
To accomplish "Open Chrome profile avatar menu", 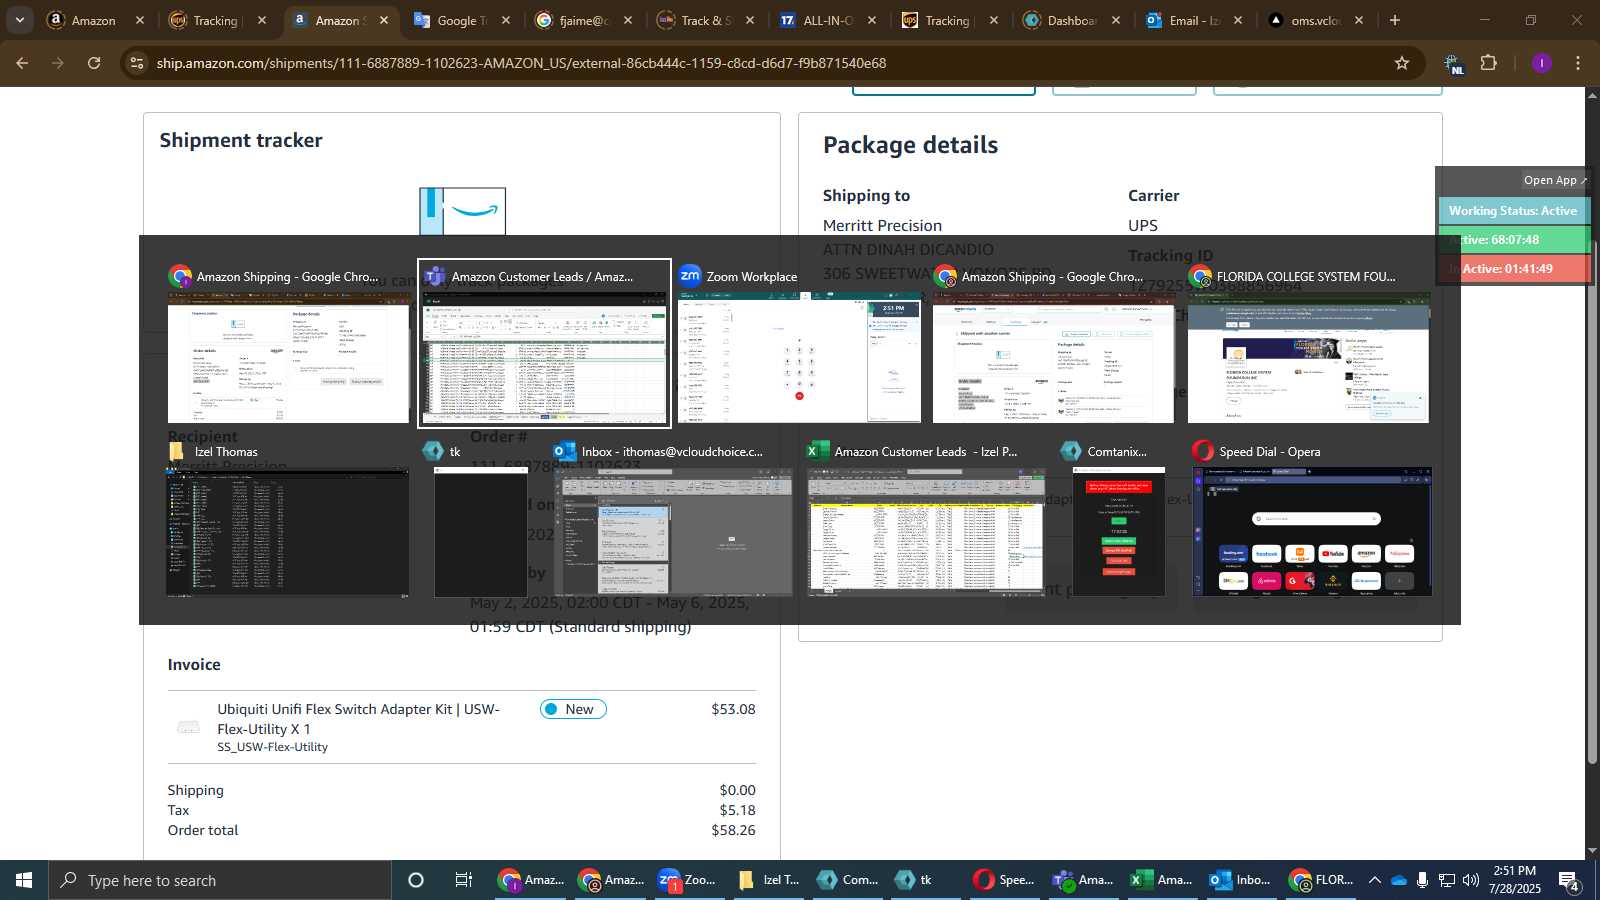I will (1541, 63).
